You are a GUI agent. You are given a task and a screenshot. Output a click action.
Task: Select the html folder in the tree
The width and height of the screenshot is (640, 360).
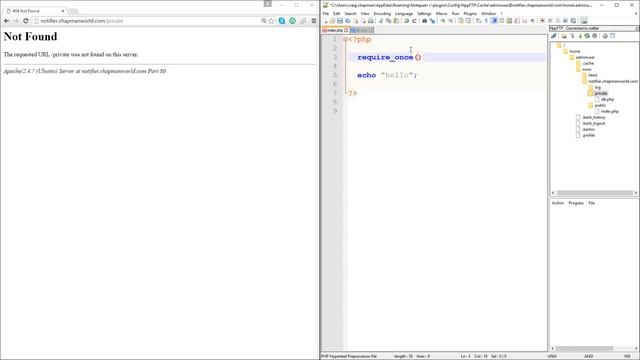tap(593, 76)
